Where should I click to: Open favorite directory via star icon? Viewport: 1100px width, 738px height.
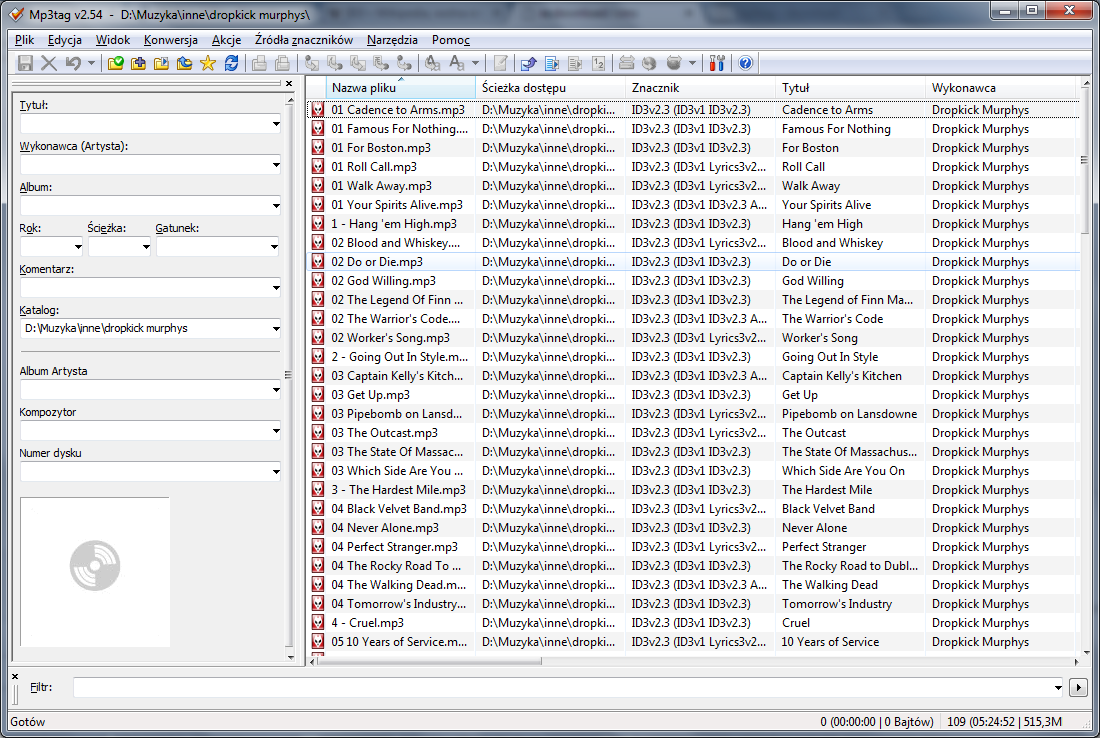[208, 63]
